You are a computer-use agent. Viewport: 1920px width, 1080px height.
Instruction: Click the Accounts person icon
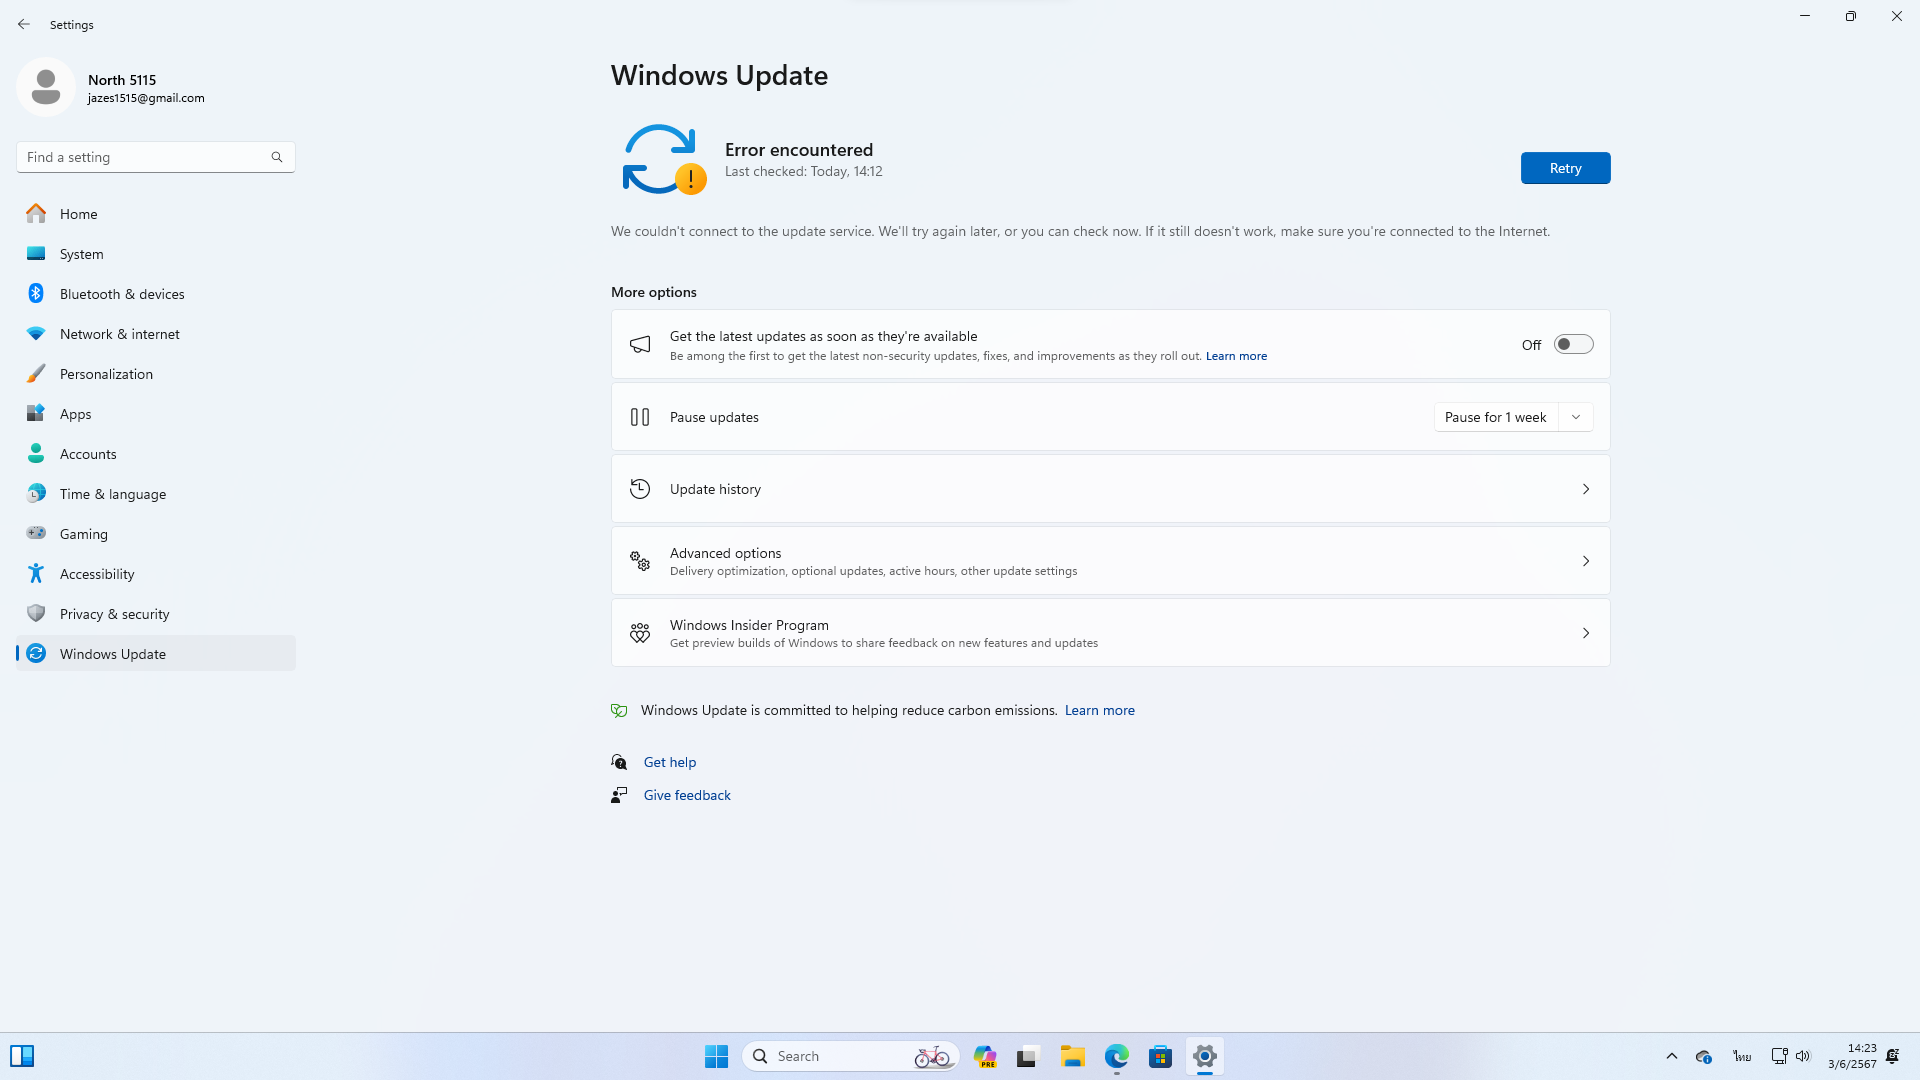click(36, 453)
